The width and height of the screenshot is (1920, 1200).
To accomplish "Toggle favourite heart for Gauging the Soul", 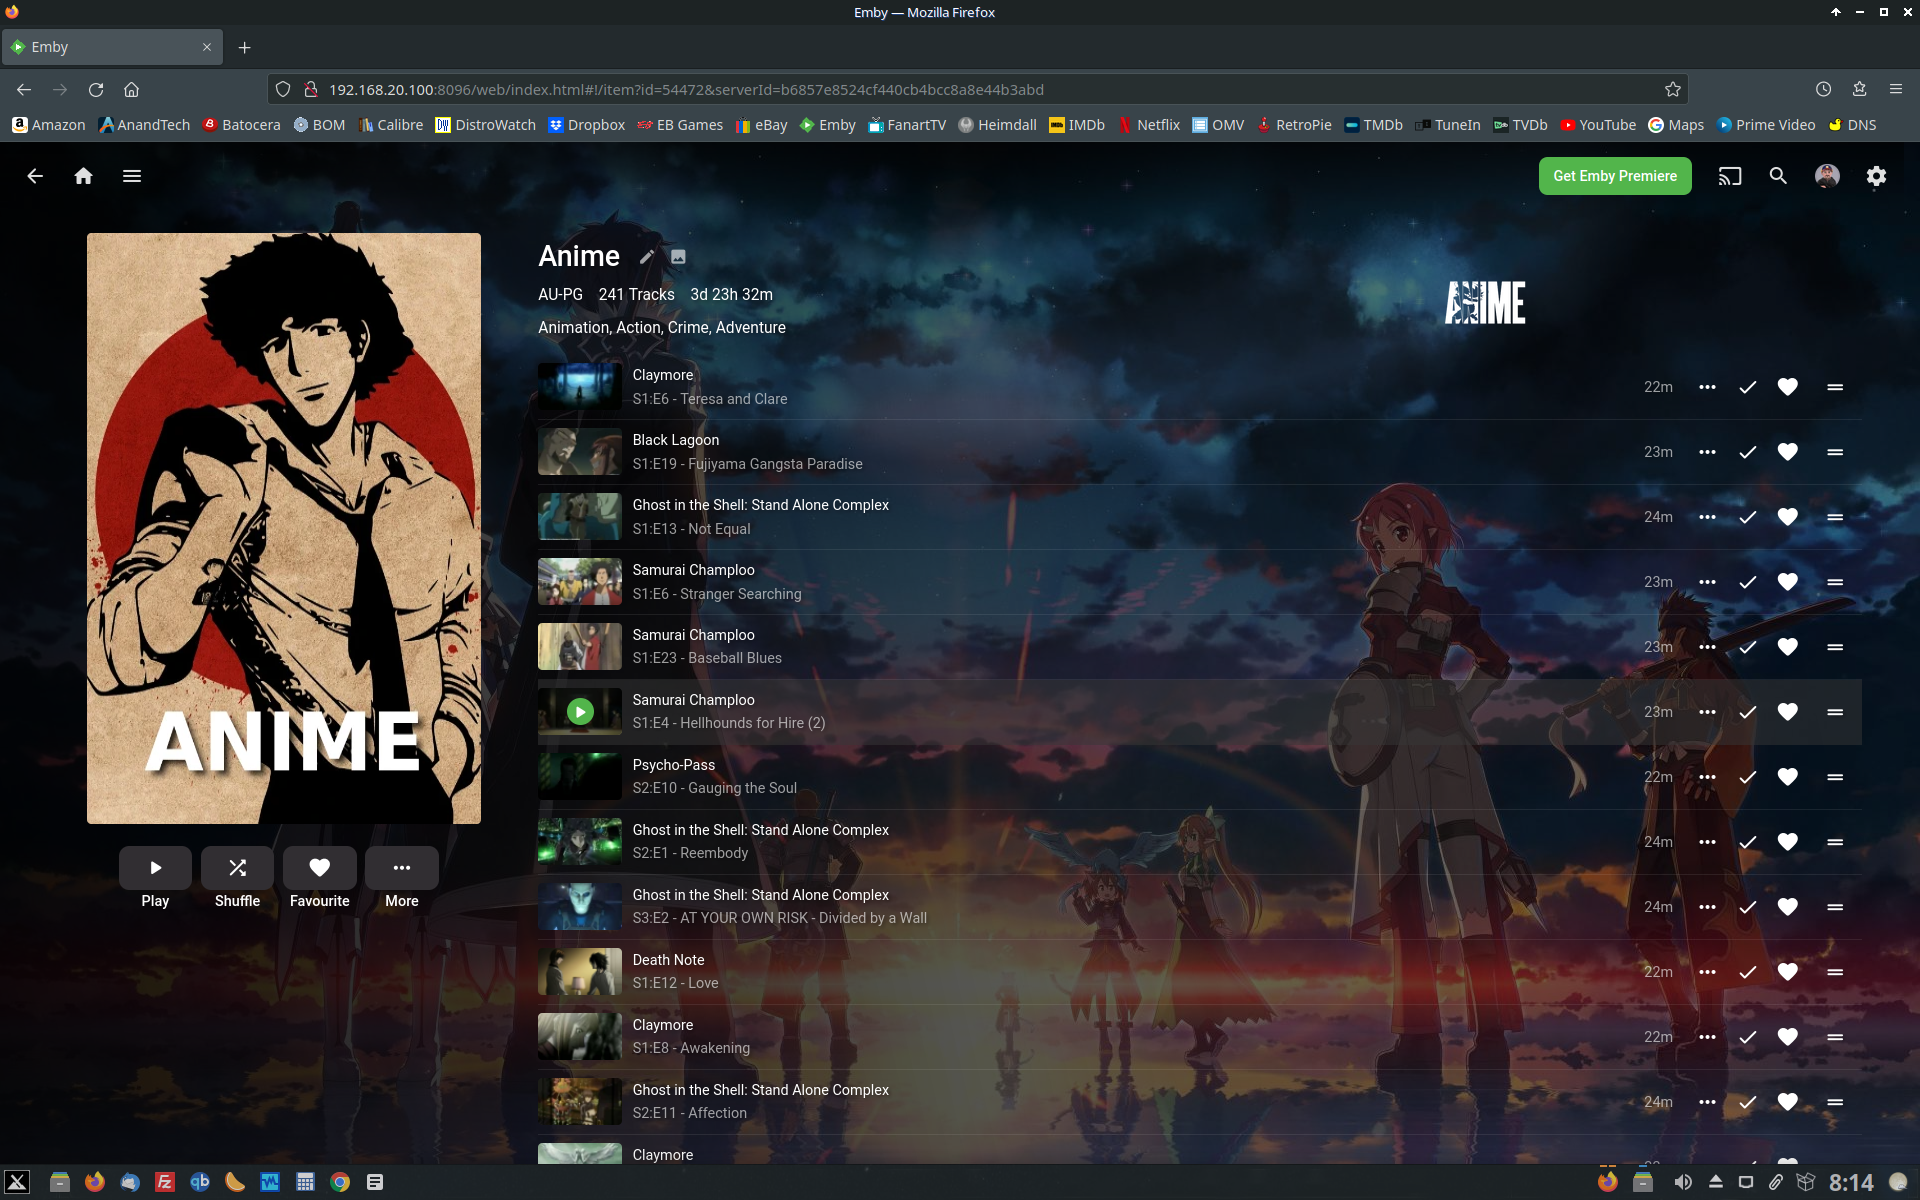I will coord(1788,777).
